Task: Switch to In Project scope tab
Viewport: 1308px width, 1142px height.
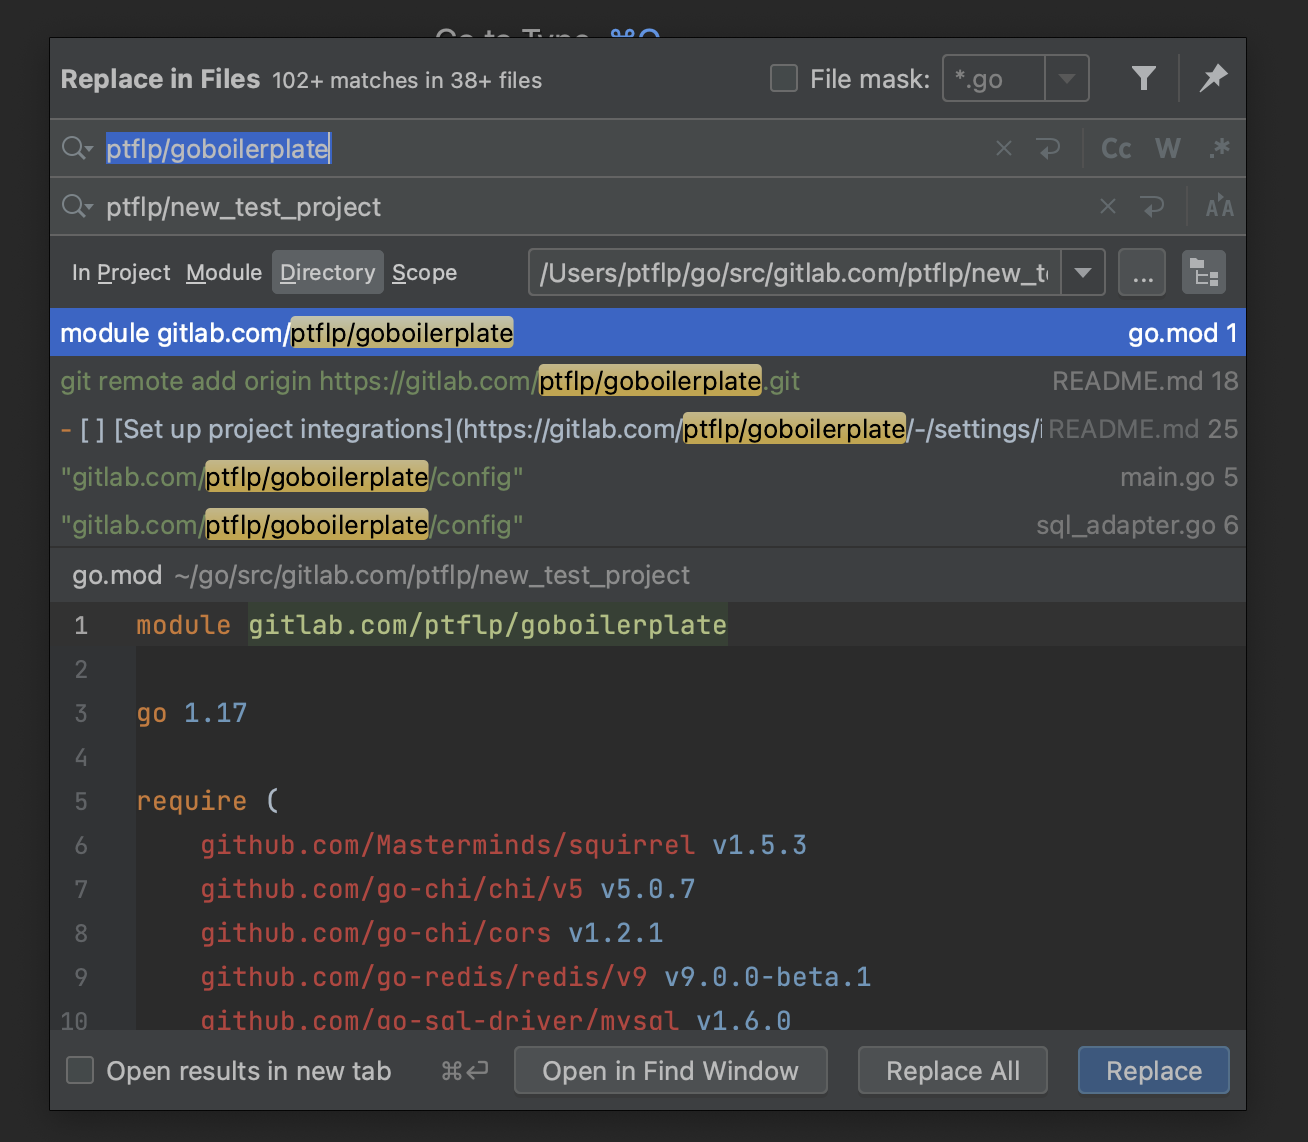Action: [x=121, y=273]
